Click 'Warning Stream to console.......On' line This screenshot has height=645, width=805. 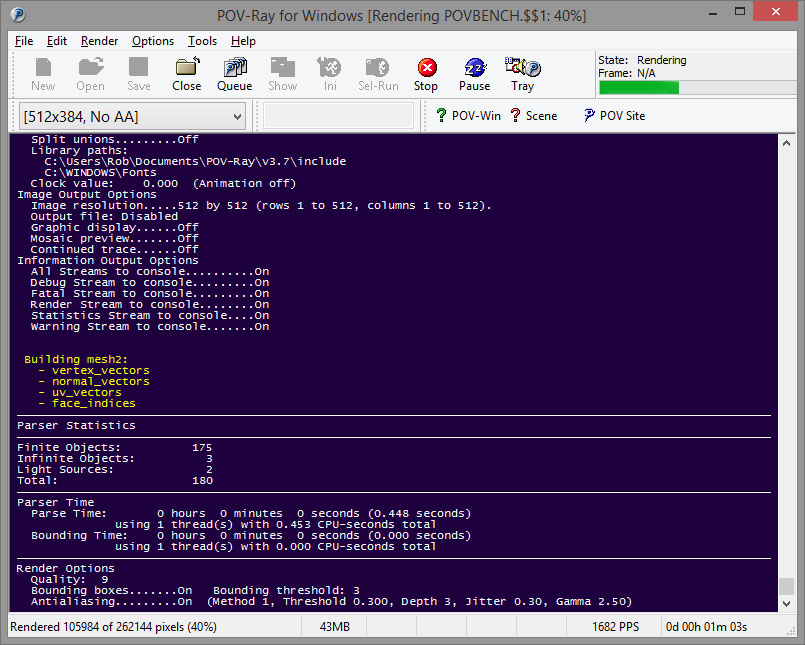click(150, 327)
